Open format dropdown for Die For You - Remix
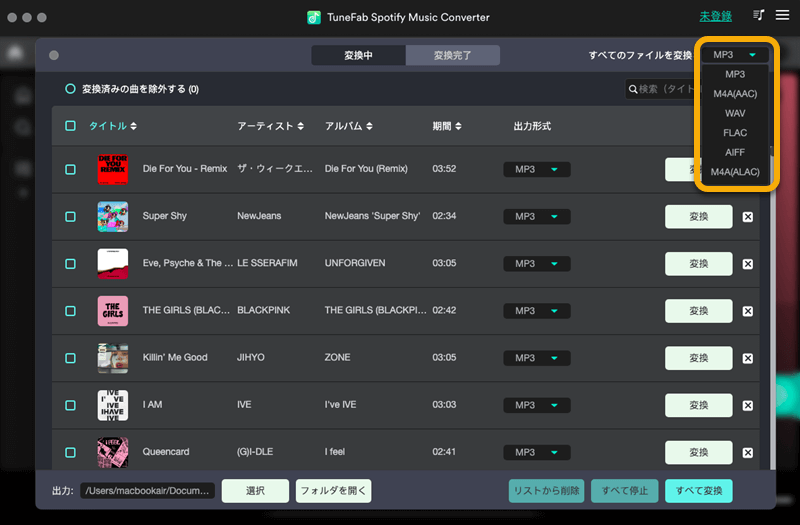This screenshot has height=525, width=800. pos(537,169)
